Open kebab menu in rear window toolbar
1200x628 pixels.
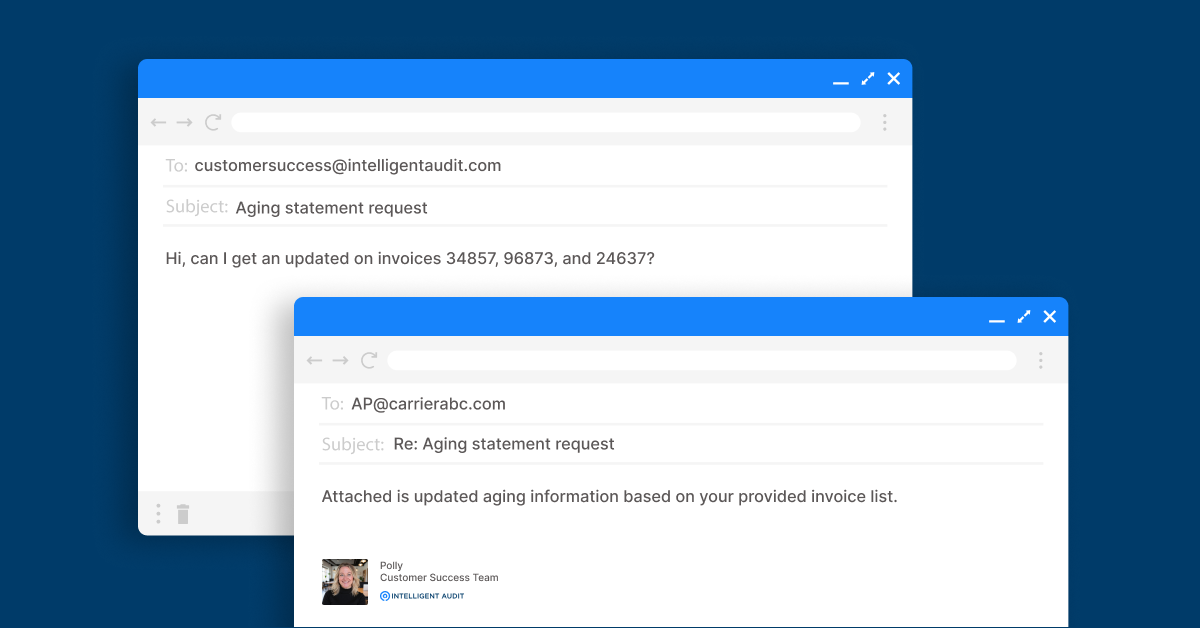coord(885,122)
